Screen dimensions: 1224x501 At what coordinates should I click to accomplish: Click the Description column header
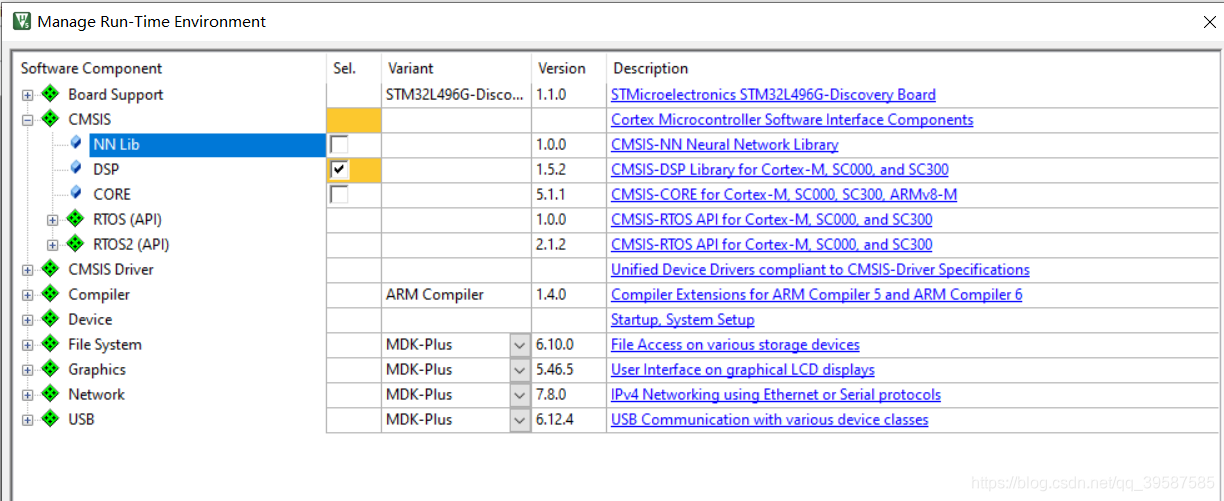(651, 68)
